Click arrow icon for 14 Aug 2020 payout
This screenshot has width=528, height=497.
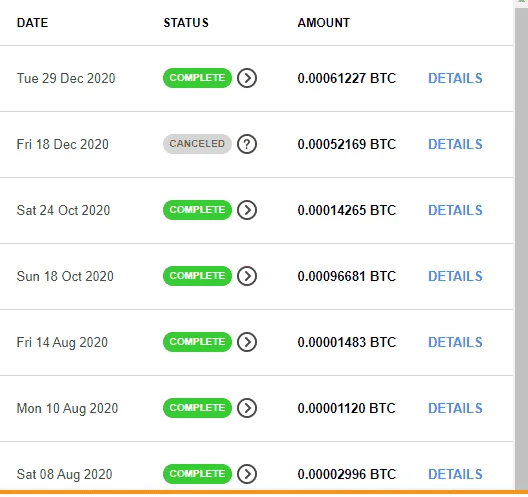point(247,342)
